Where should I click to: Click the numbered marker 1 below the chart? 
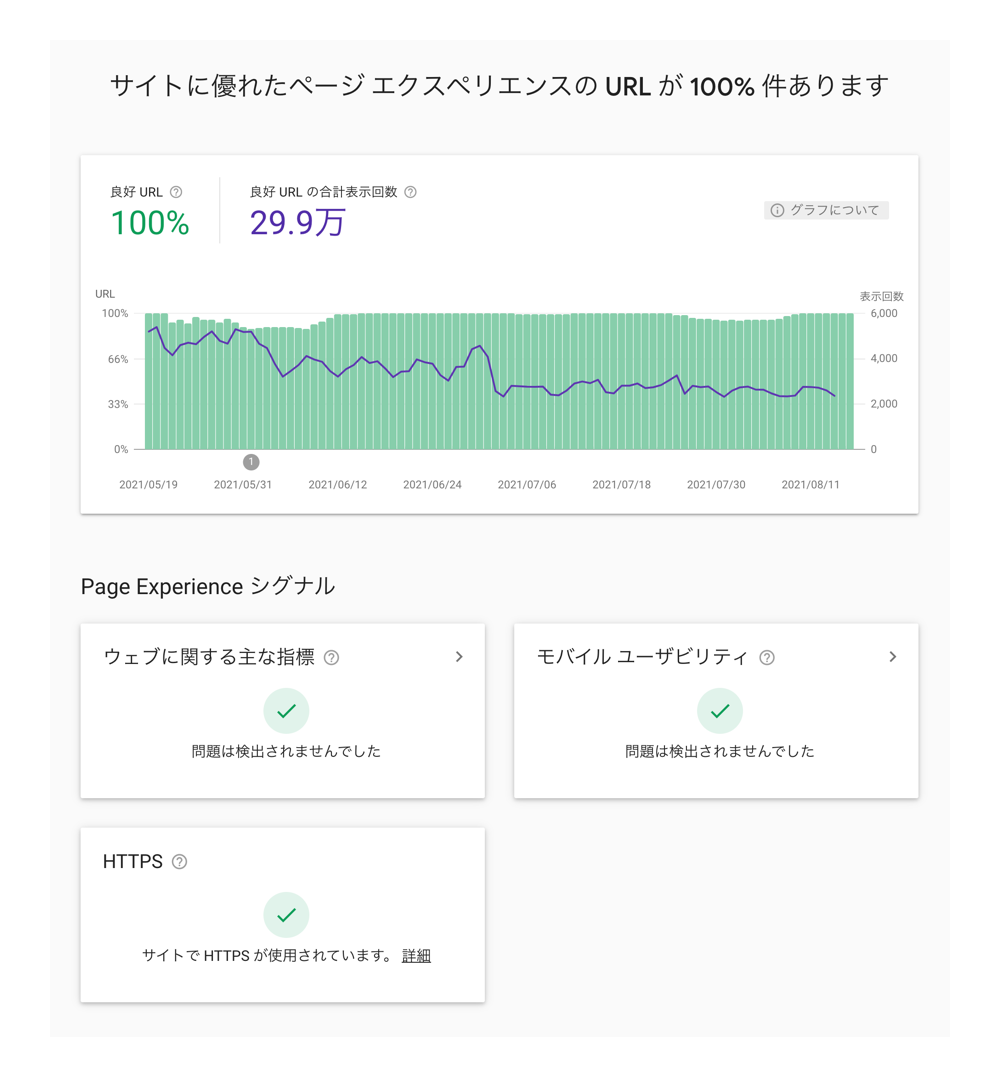click(x=251, y=462)
